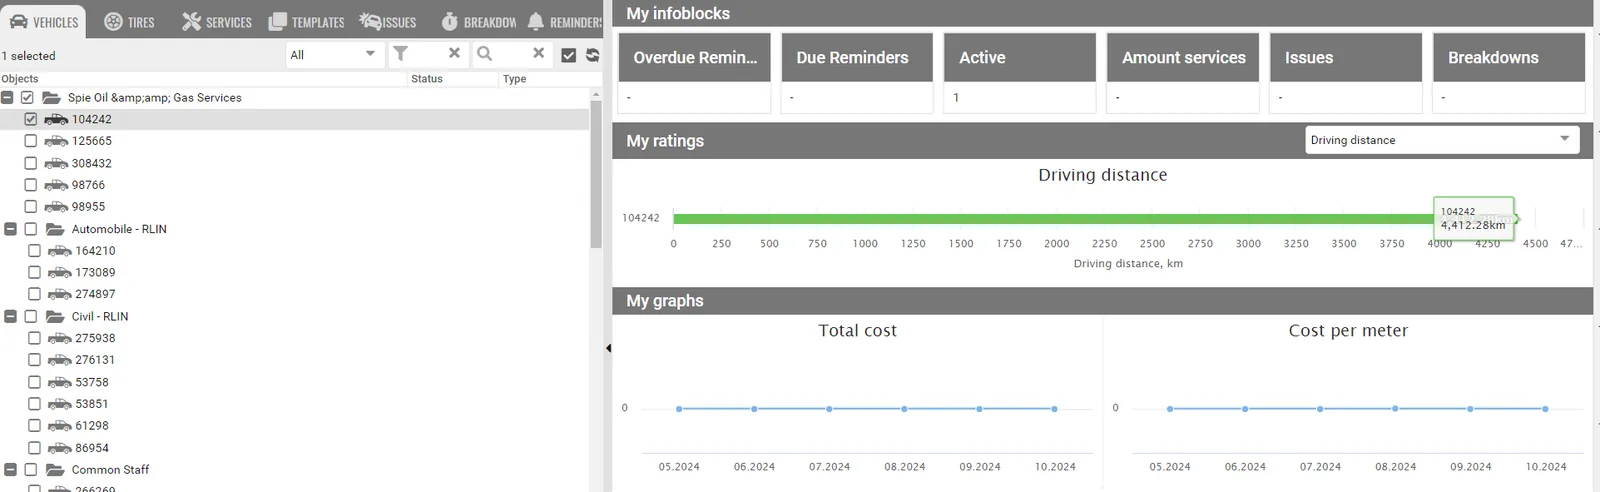Click the refresh arrows icon
The image size is (1600, 492).
coord(592,55)
